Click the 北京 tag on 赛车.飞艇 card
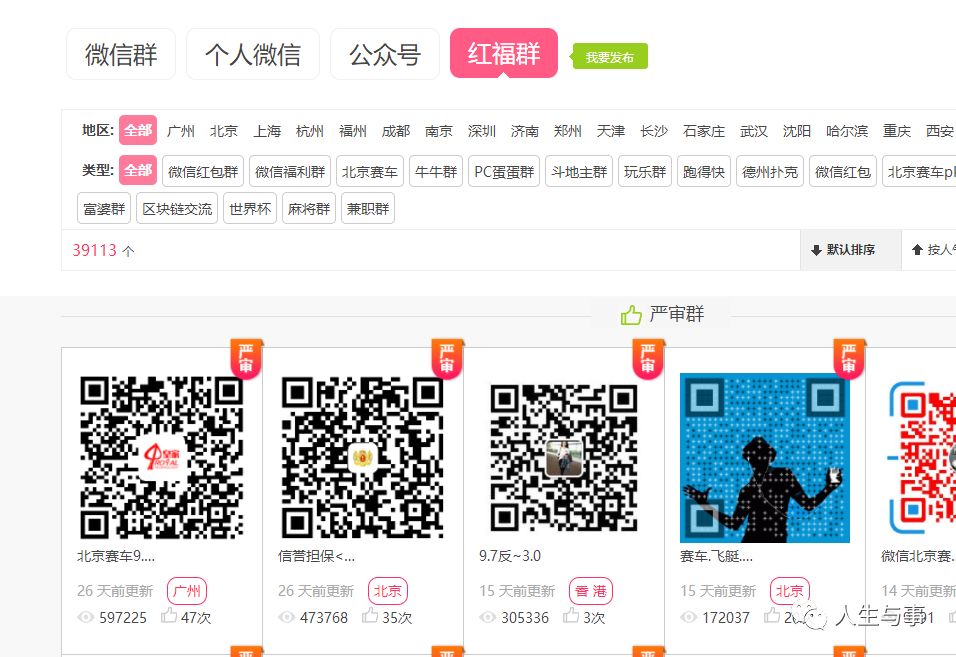 pyautogui.click(x=790, y=591)
